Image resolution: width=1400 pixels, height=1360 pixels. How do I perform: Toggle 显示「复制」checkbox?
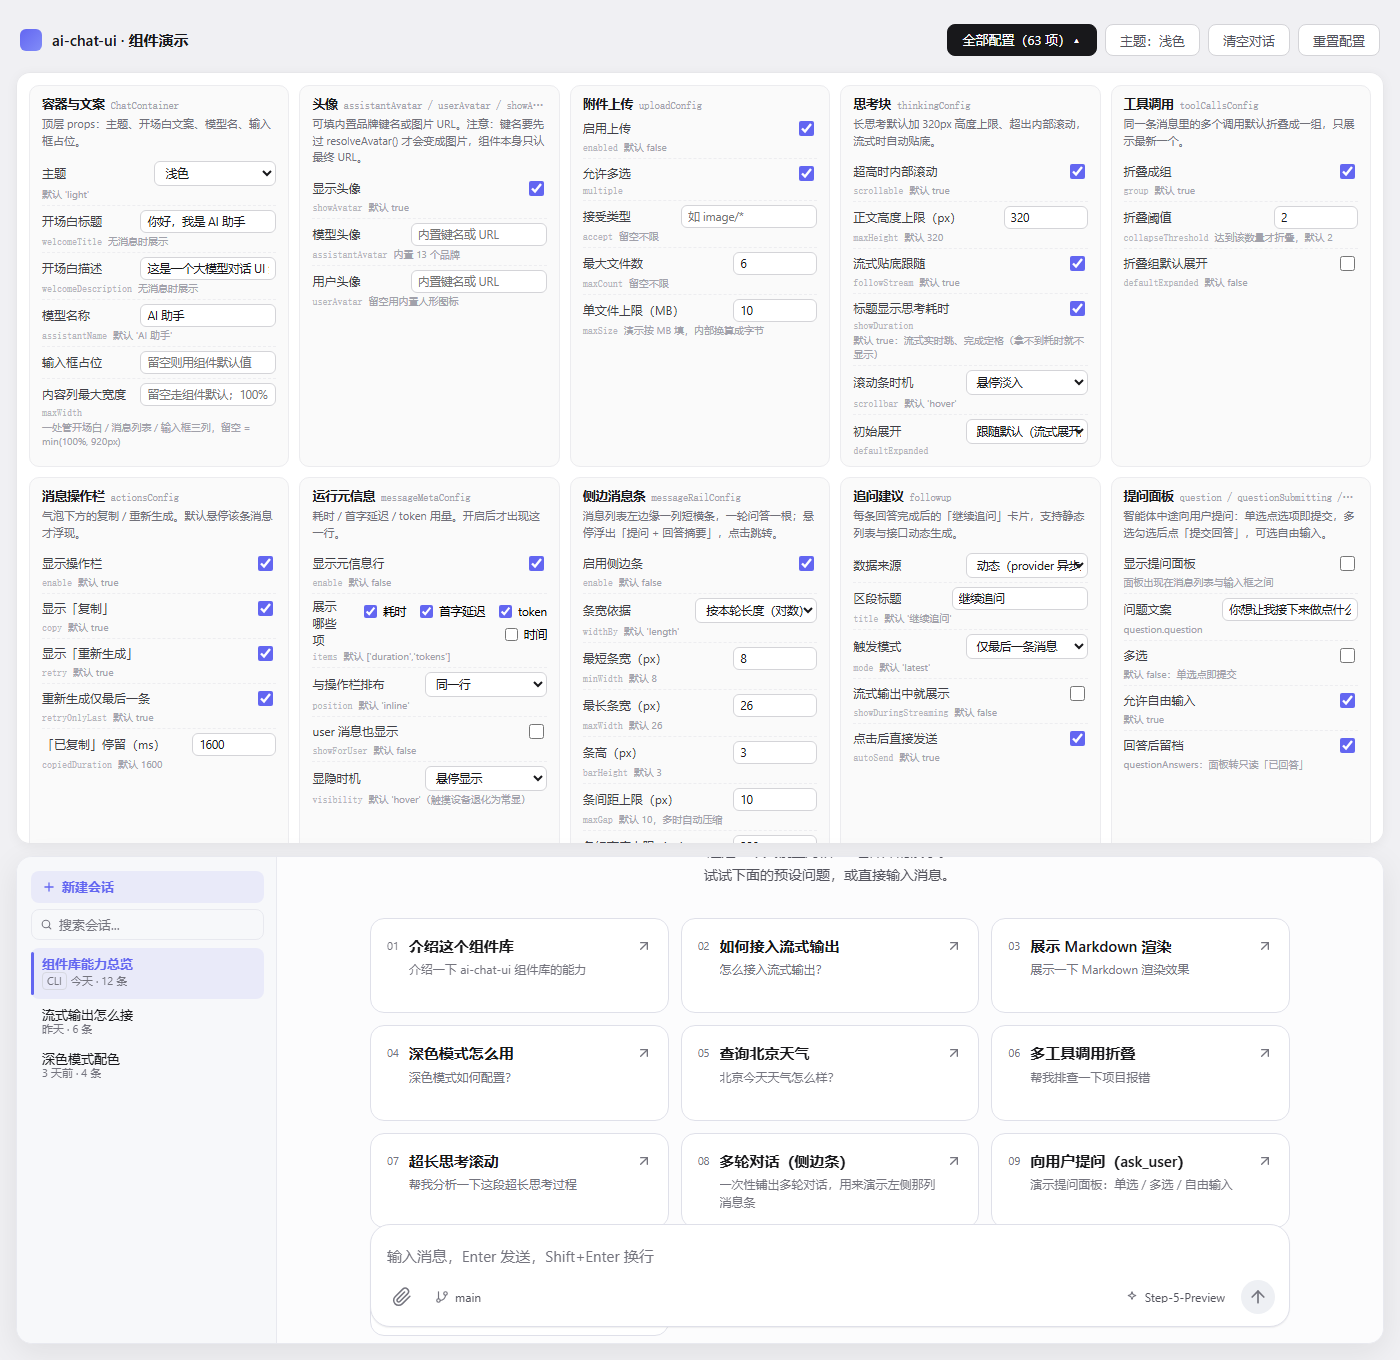coord(266,608)
